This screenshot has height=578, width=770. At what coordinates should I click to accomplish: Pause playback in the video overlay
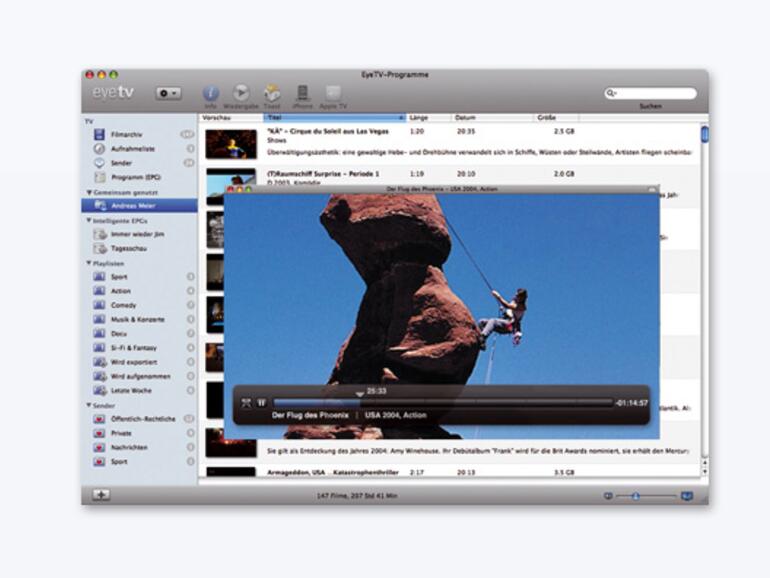[261, 403]
